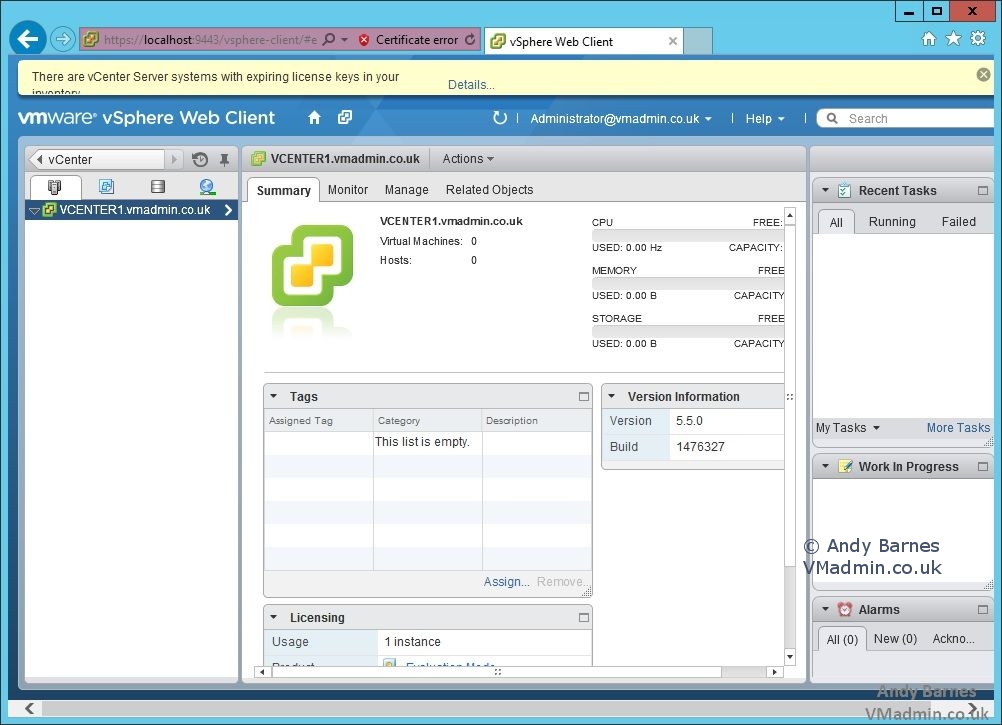1002x725 pixels.
Task: Click the Home icon in the navigation bar
Action: point(314,118)
